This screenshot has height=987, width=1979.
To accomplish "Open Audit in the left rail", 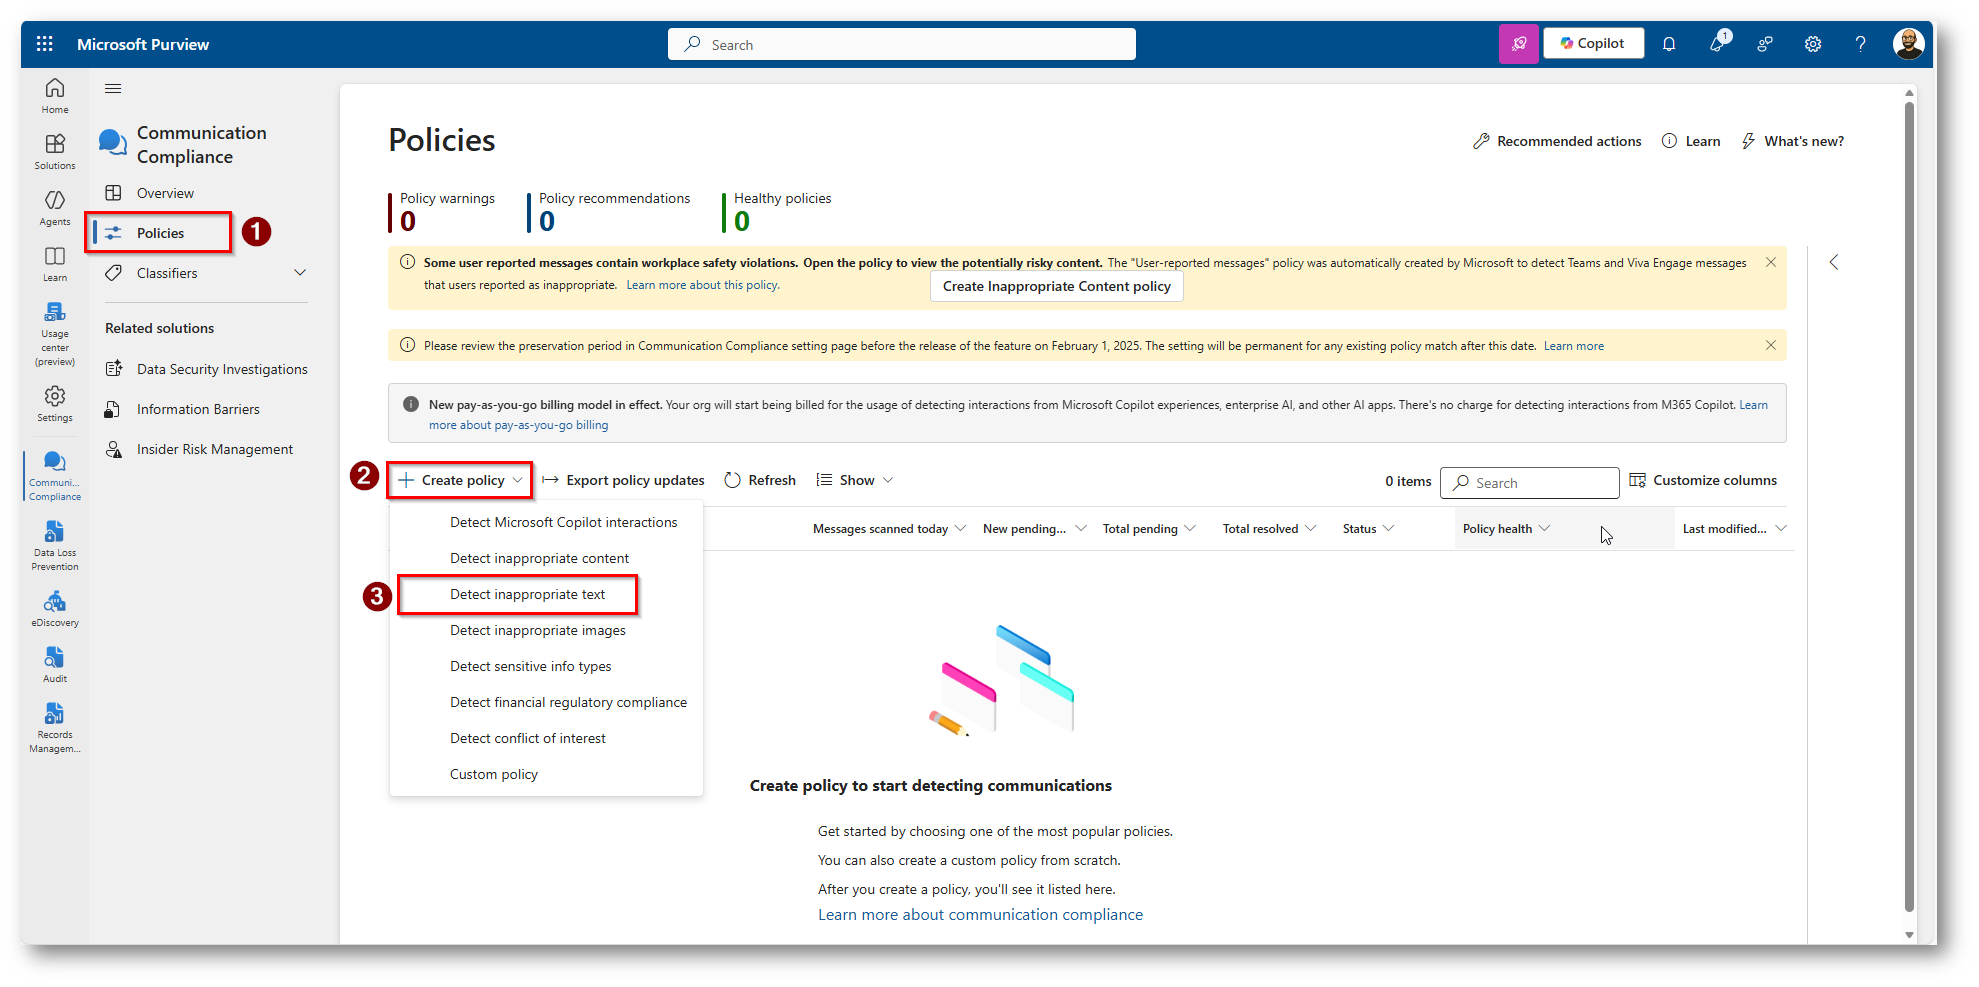I will pos(55,665).
